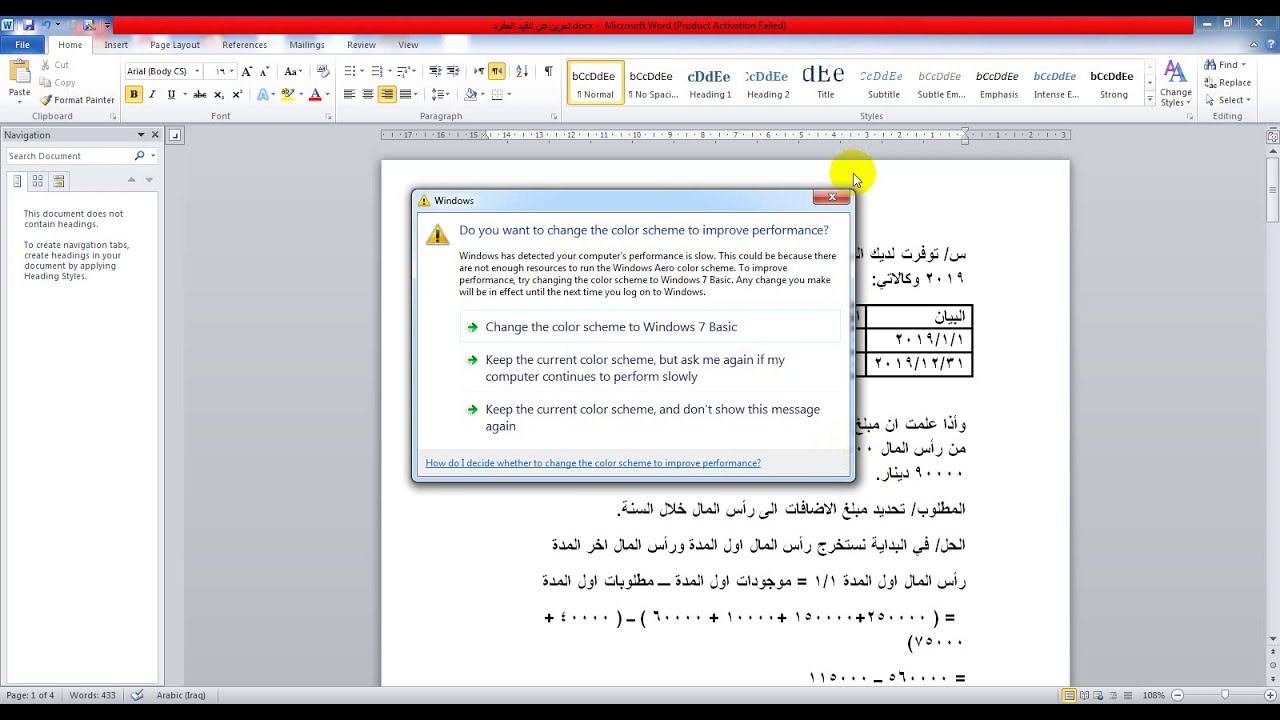Clear formatting from the selection
Image resolution: width=1280 pixels, height=720 pixels.
tap(323, 71)
